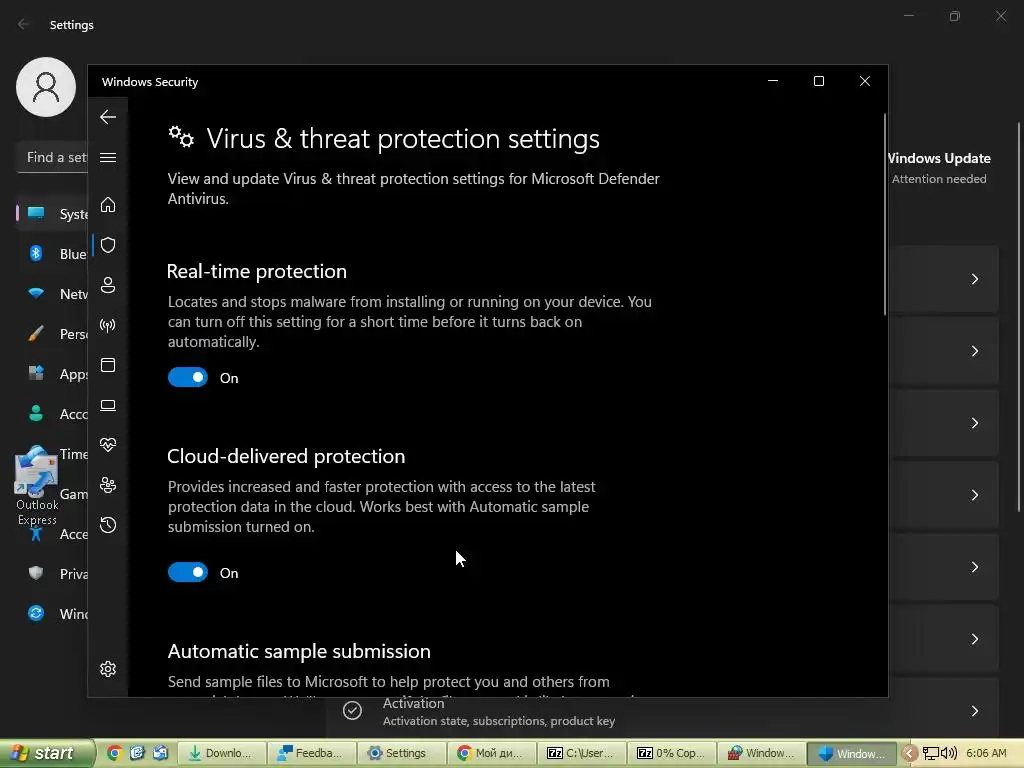Open Firewall & network protection antenna icon

(108, 325)
